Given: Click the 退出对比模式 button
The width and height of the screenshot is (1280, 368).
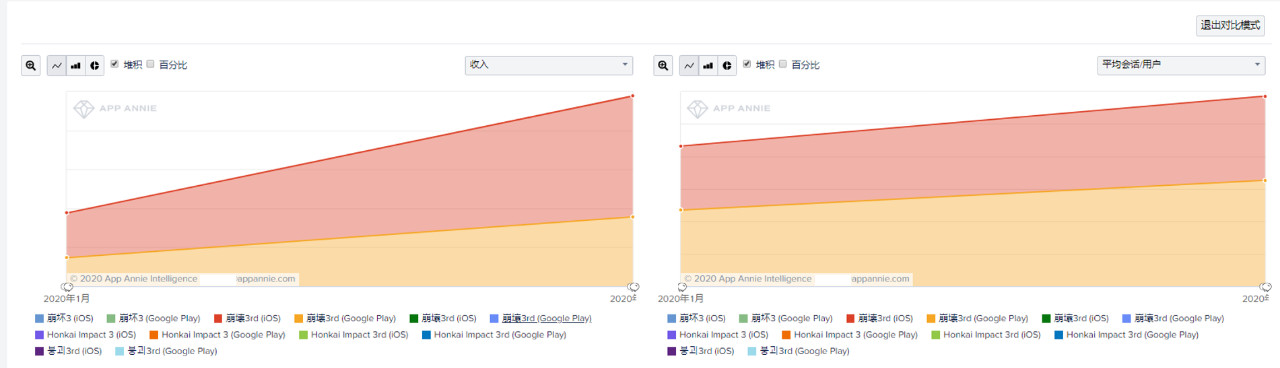Looking at the screenshot, I should click(x=1230, y=26).
